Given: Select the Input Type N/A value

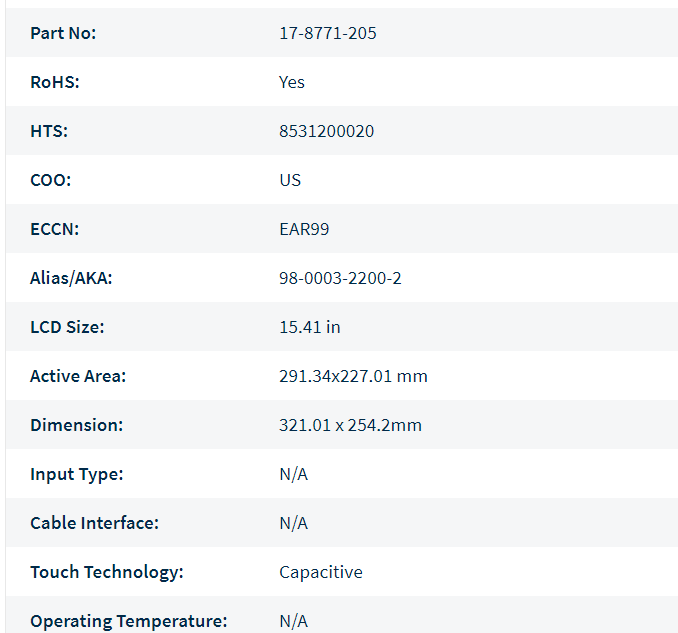Looking at the screenshot, I should coord(294,474).
